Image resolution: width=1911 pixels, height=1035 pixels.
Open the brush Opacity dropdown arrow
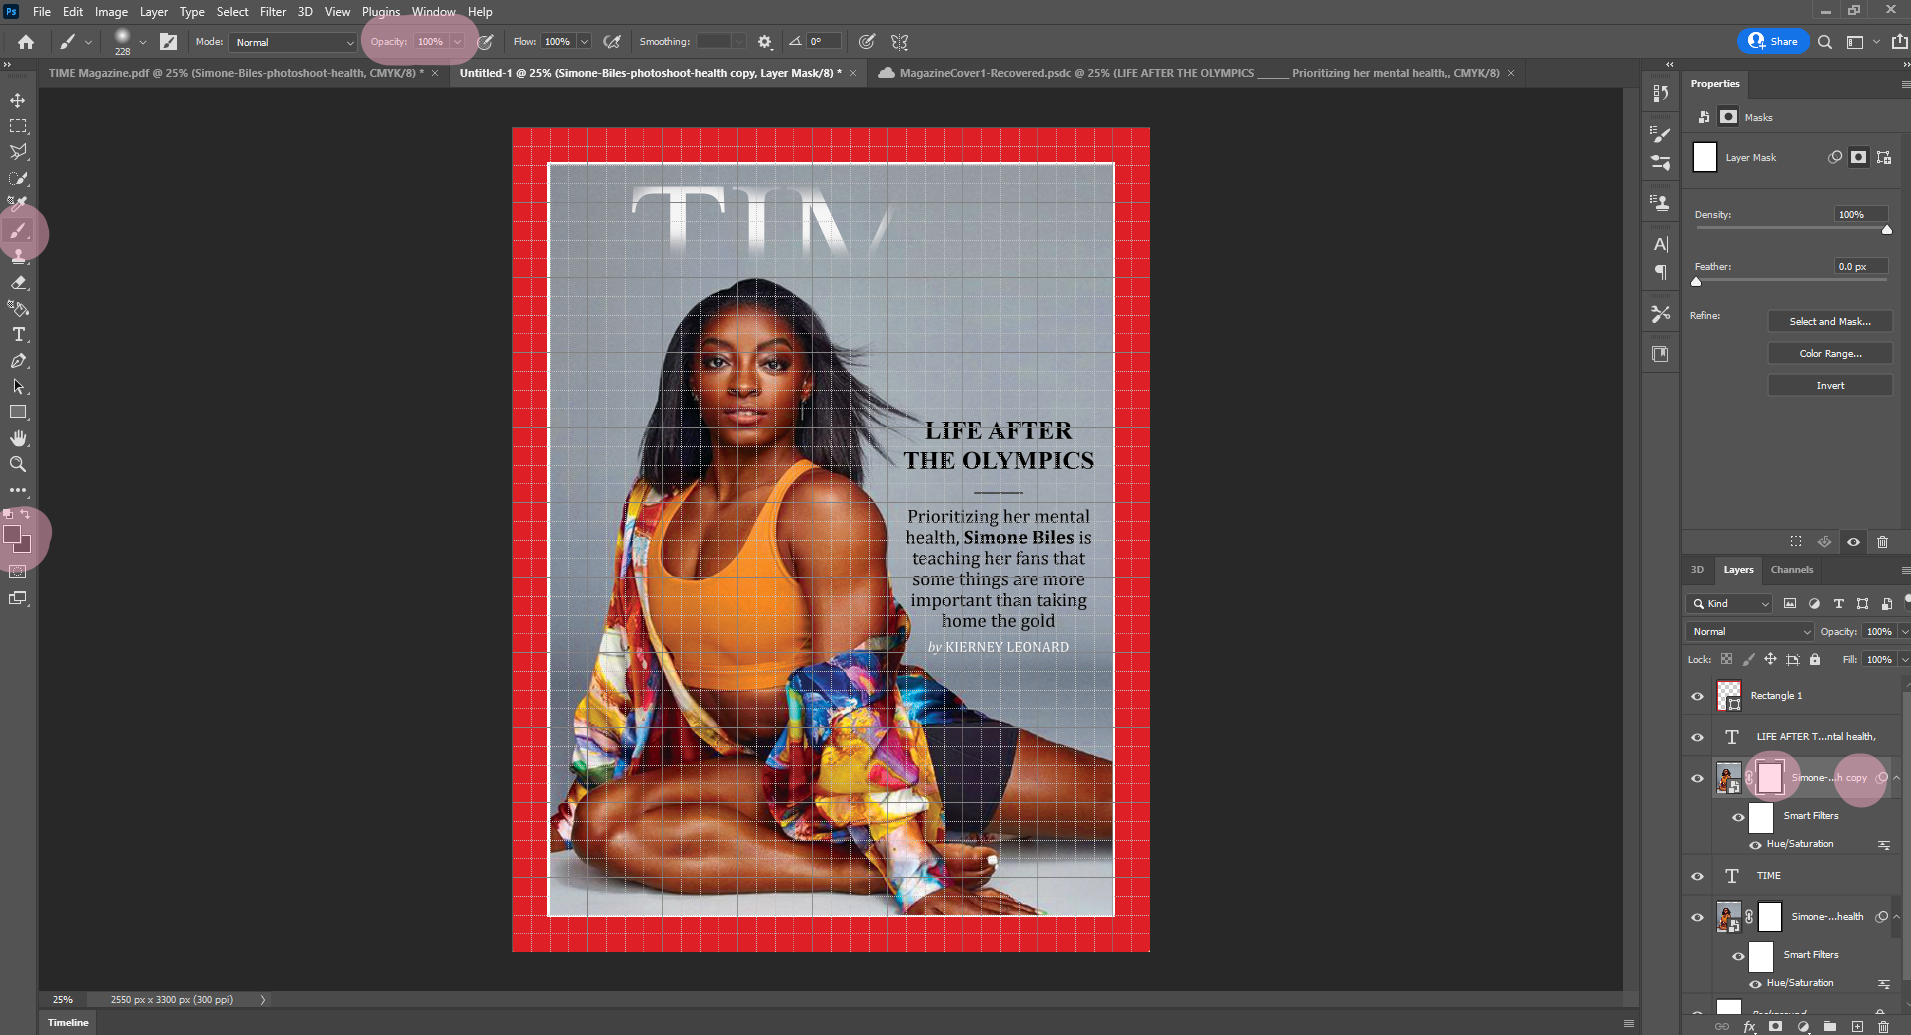point(457,42)
